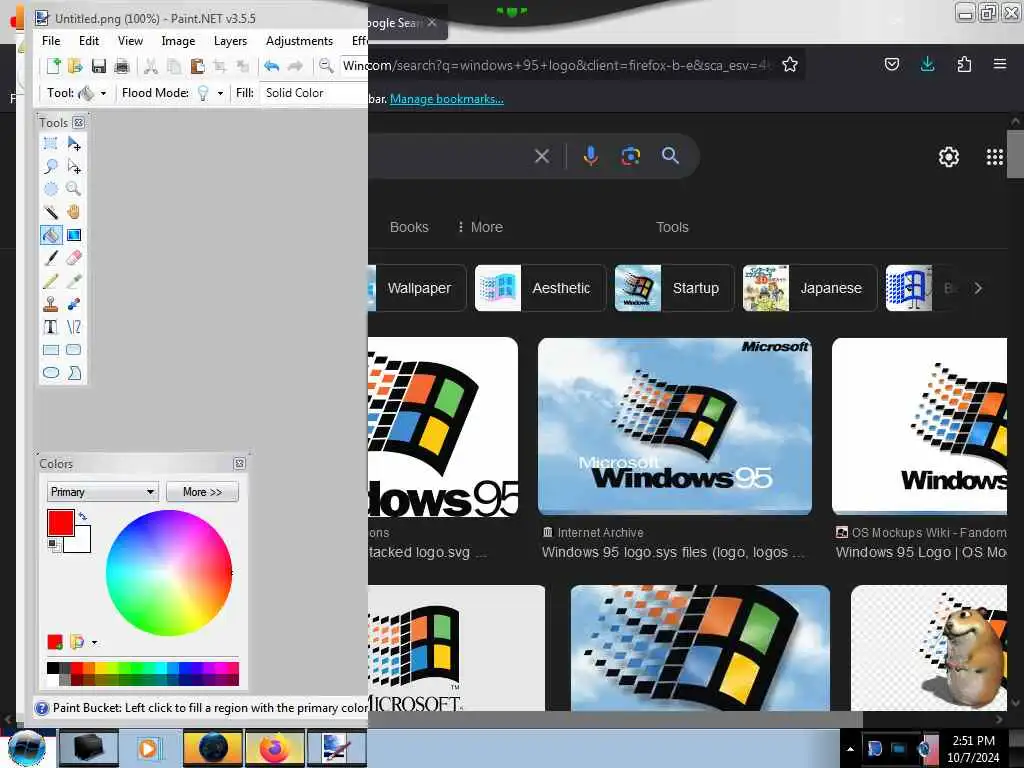Select the Rectangle Select tool
Screen dimensions: 1024x768
[x=50, y=143]
